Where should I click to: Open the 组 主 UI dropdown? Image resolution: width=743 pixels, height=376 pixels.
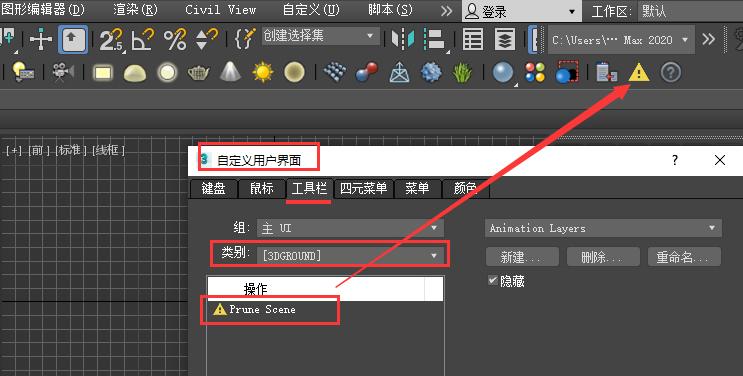tap(350, 228)
